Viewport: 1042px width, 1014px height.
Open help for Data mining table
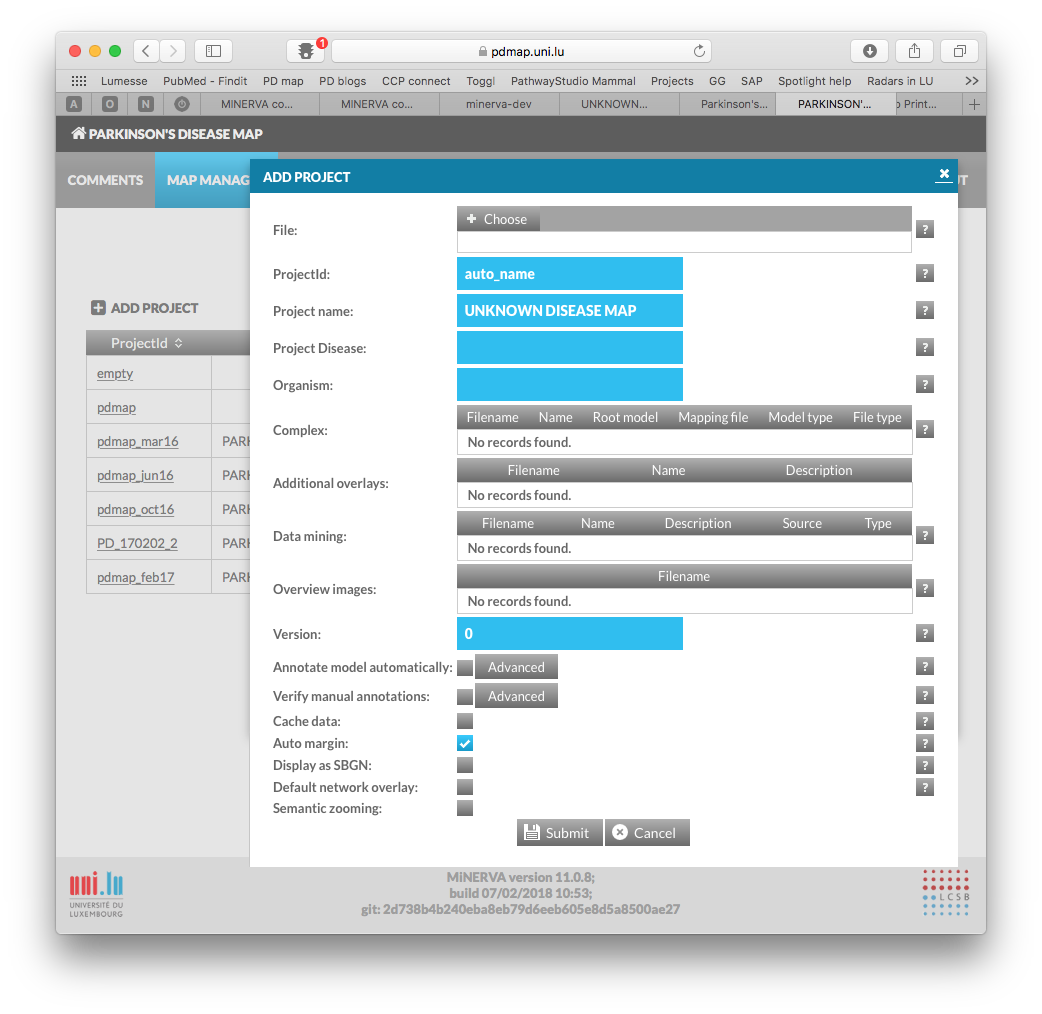click(x=924, y=536)
